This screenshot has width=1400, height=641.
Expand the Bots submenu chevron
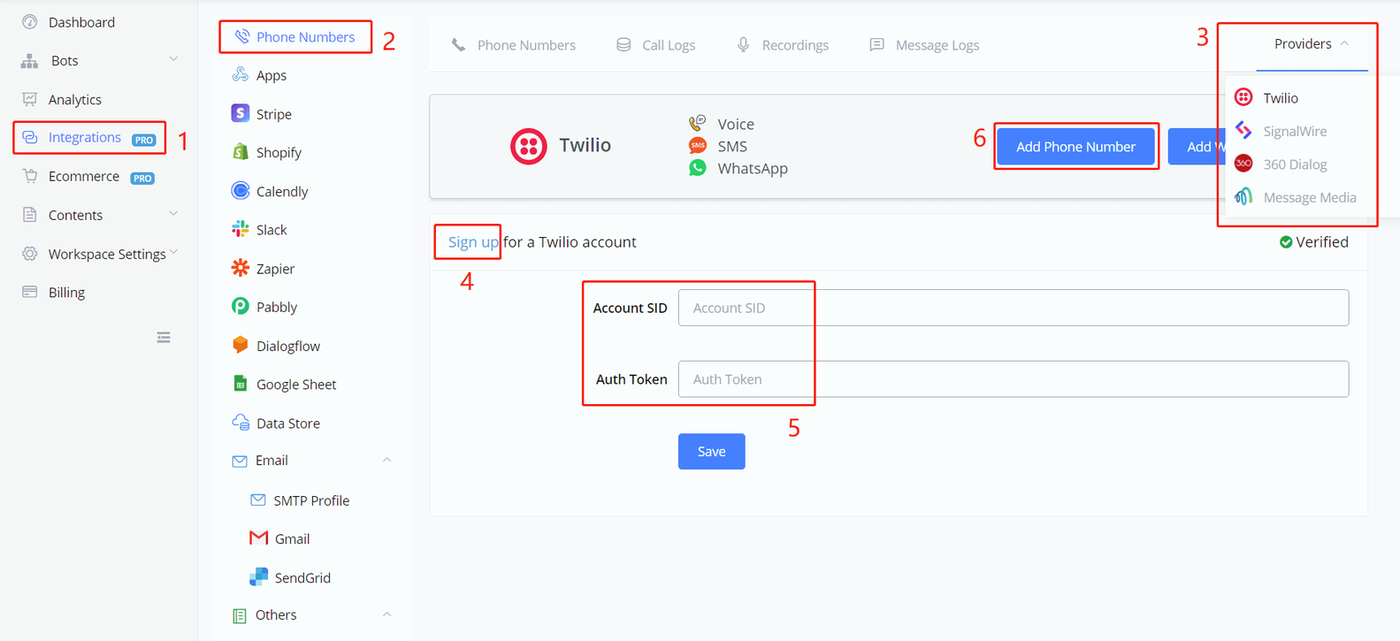pos(174,60)
